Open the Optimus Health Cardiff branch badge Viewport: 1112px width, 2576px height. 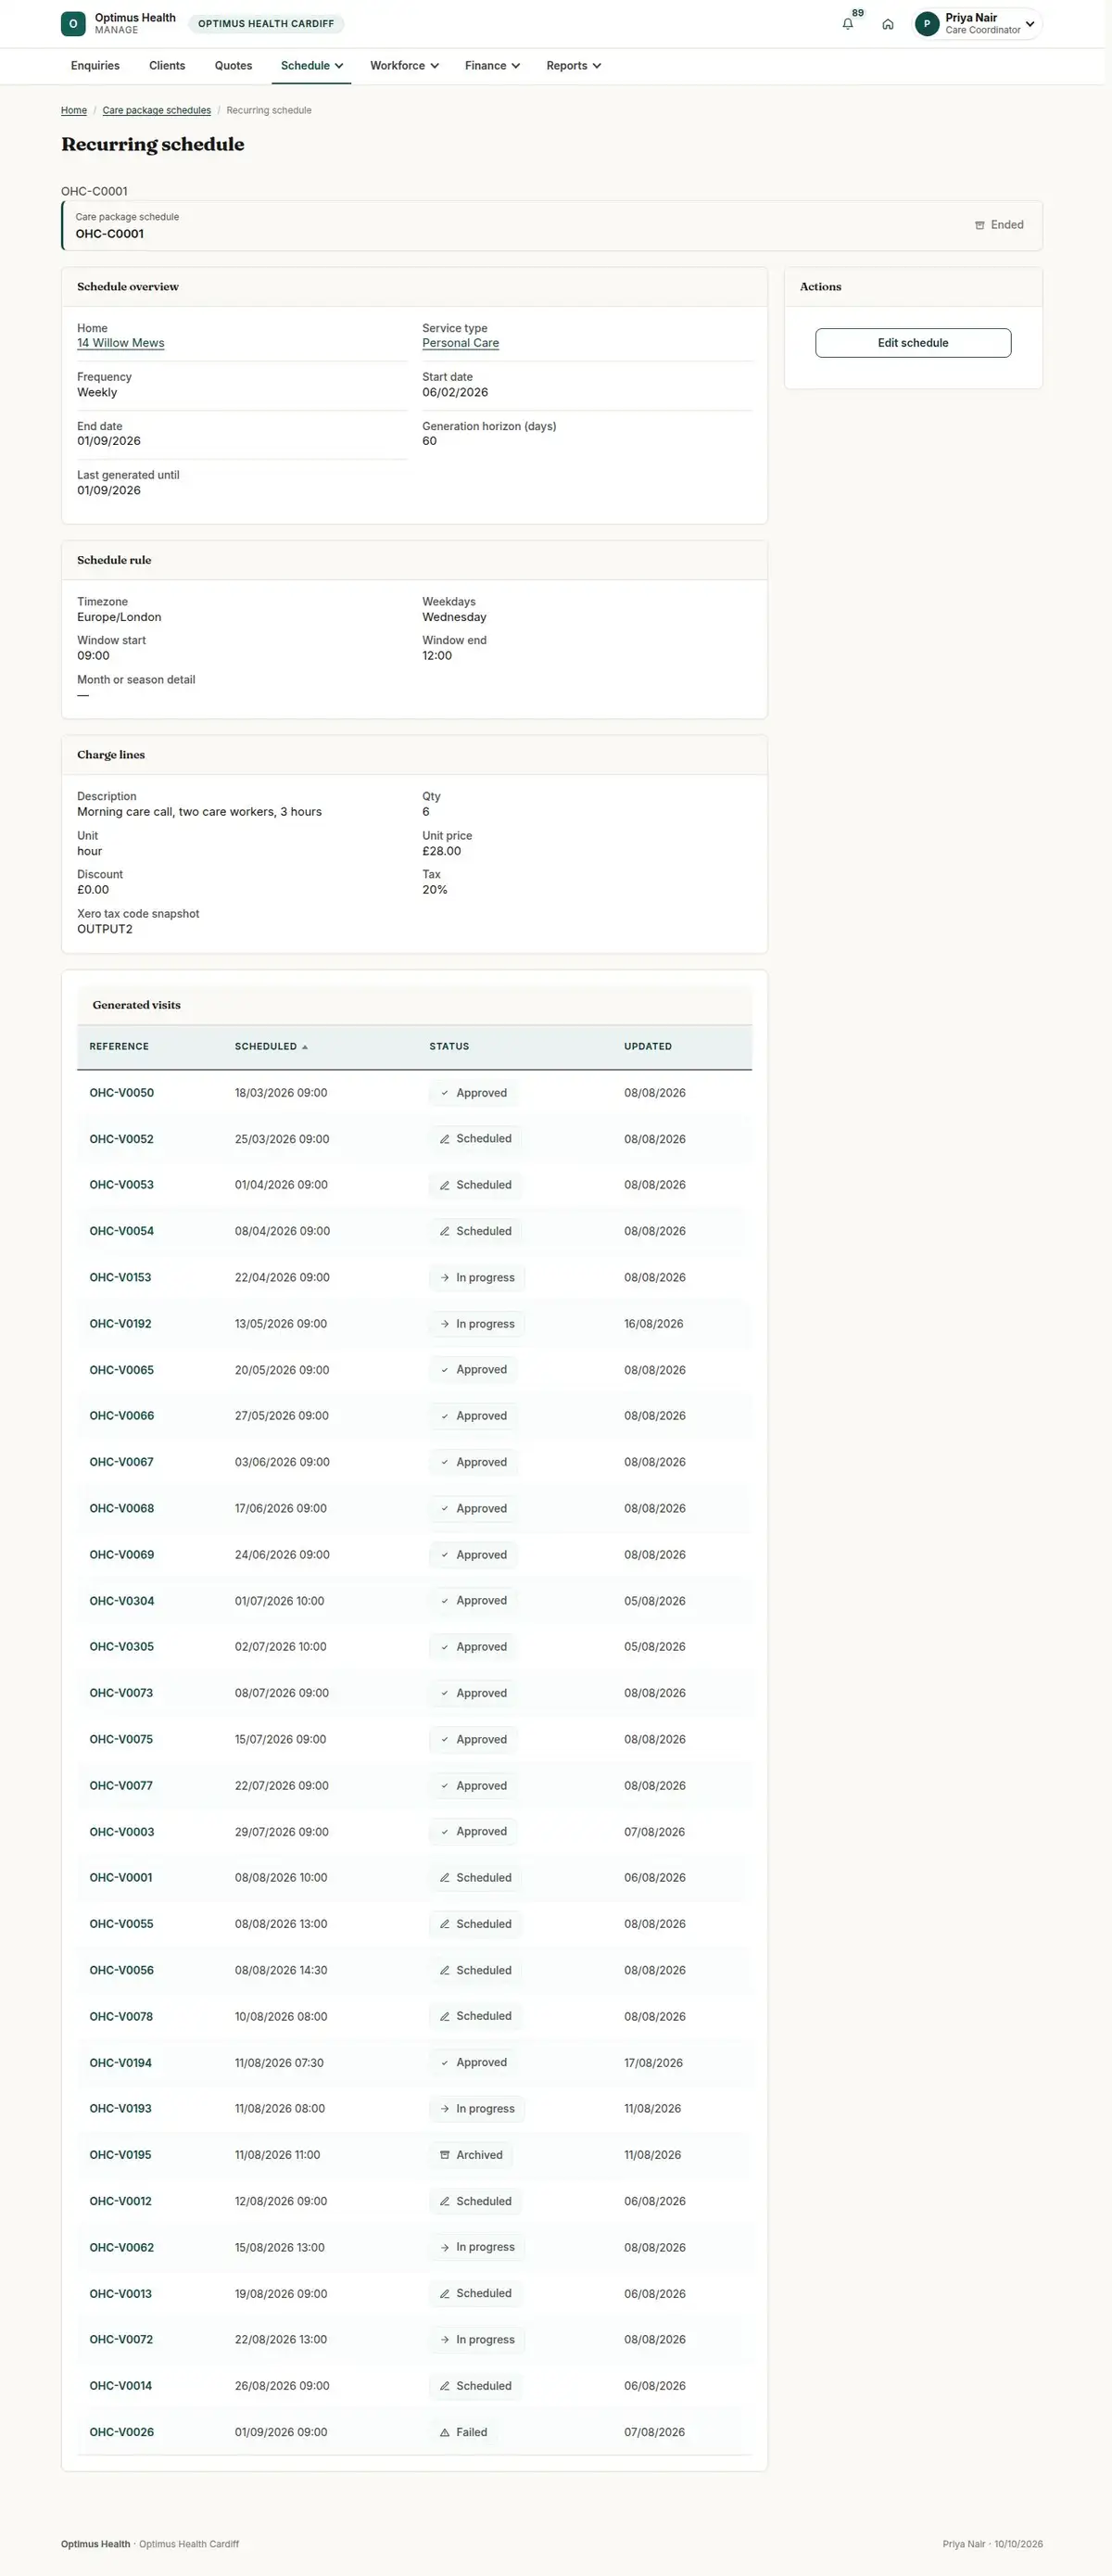(x=266, y=24)
